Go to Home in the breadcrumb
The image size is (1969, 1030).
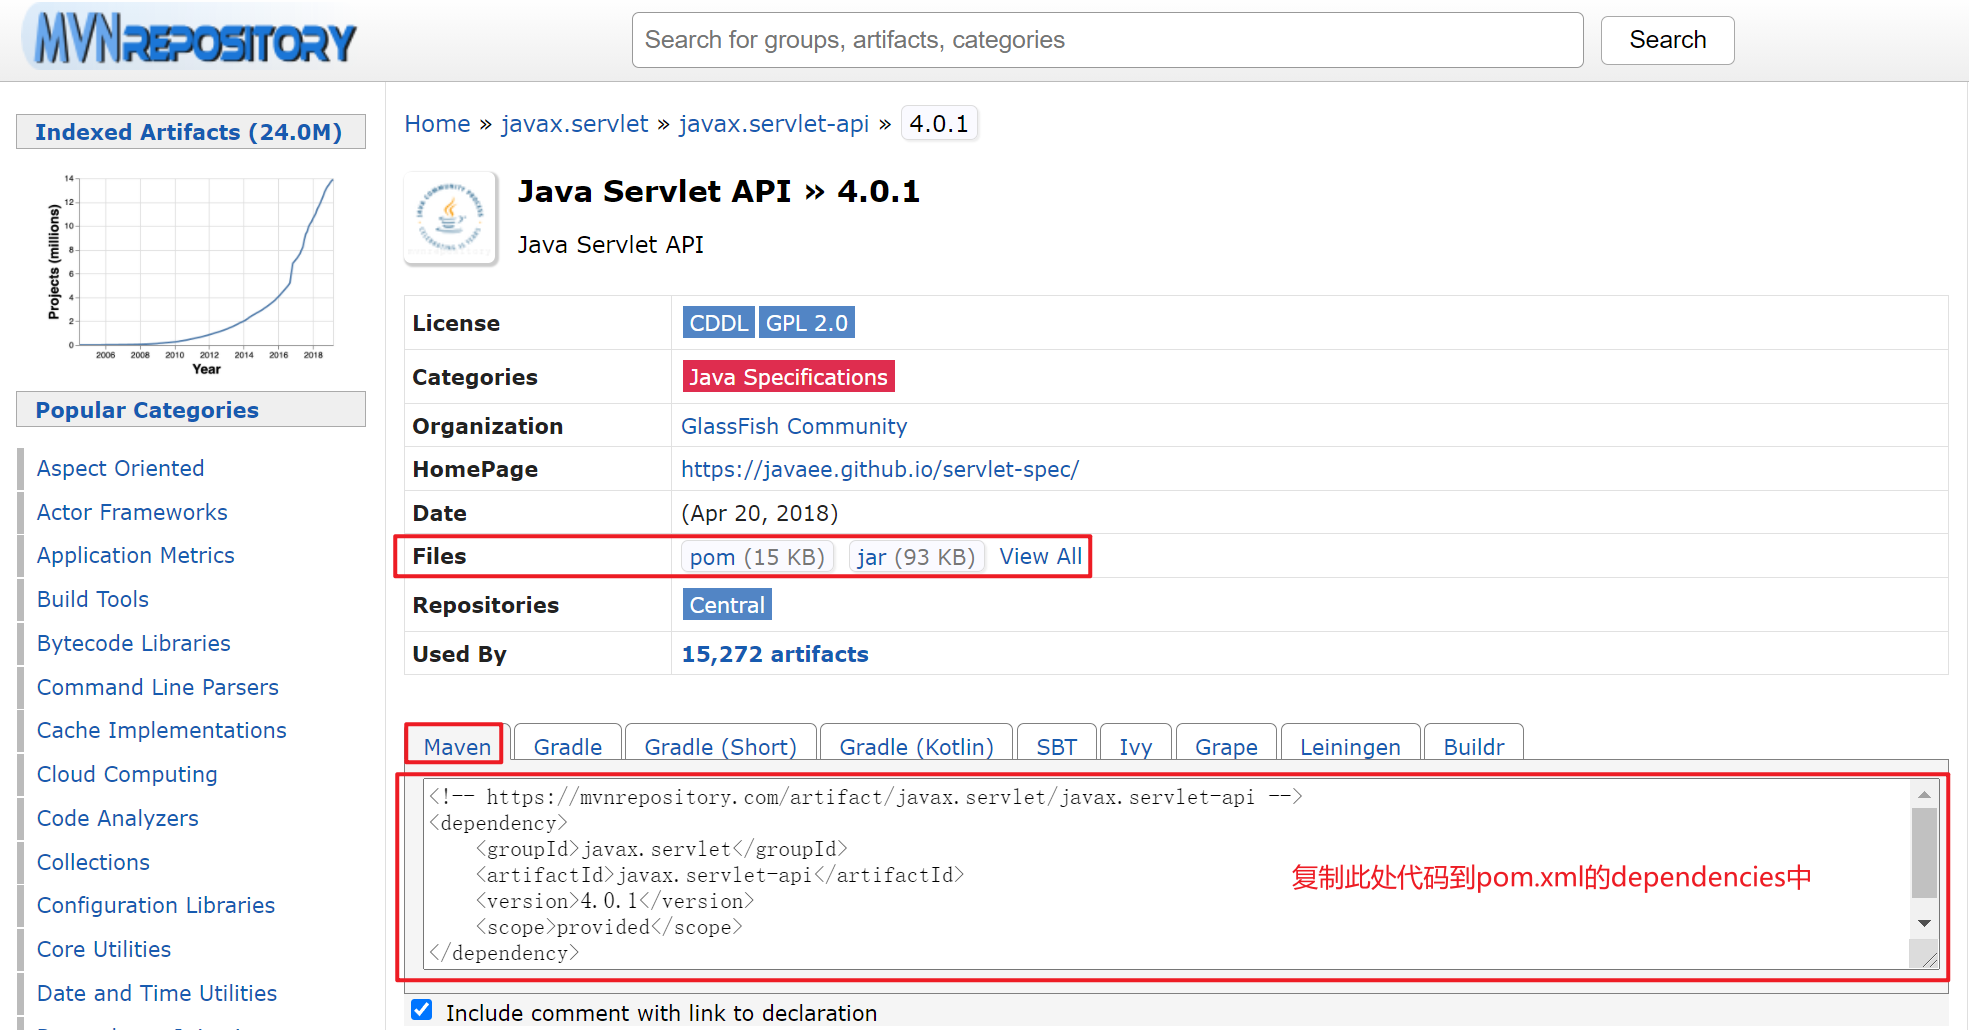point(437,124)
